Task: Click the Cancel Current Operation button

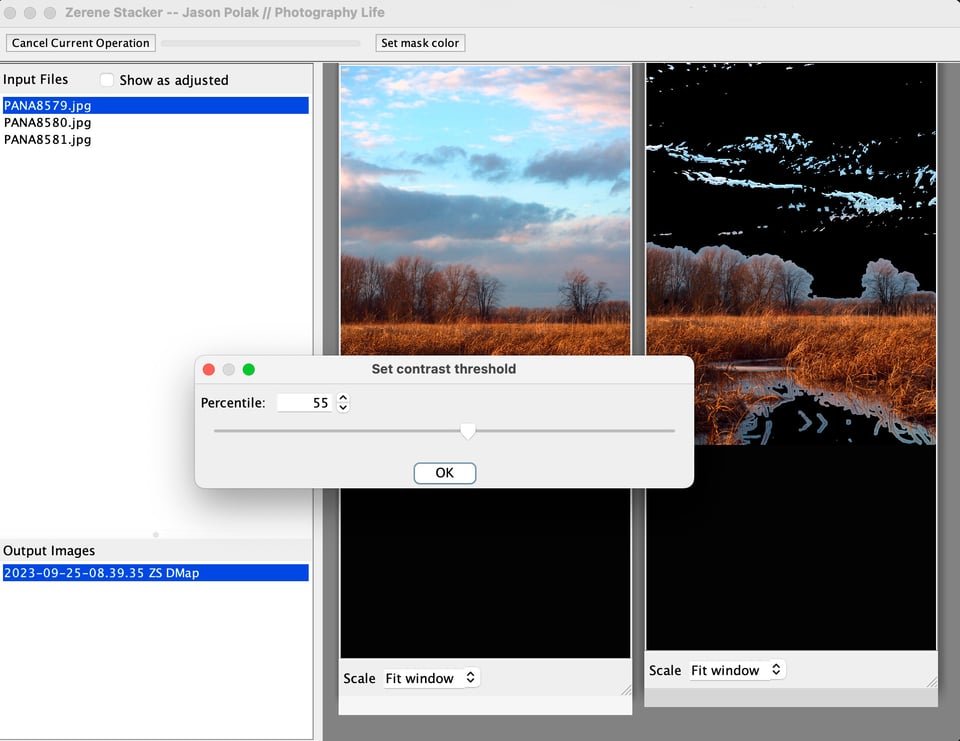Action: tap(81, 43)
